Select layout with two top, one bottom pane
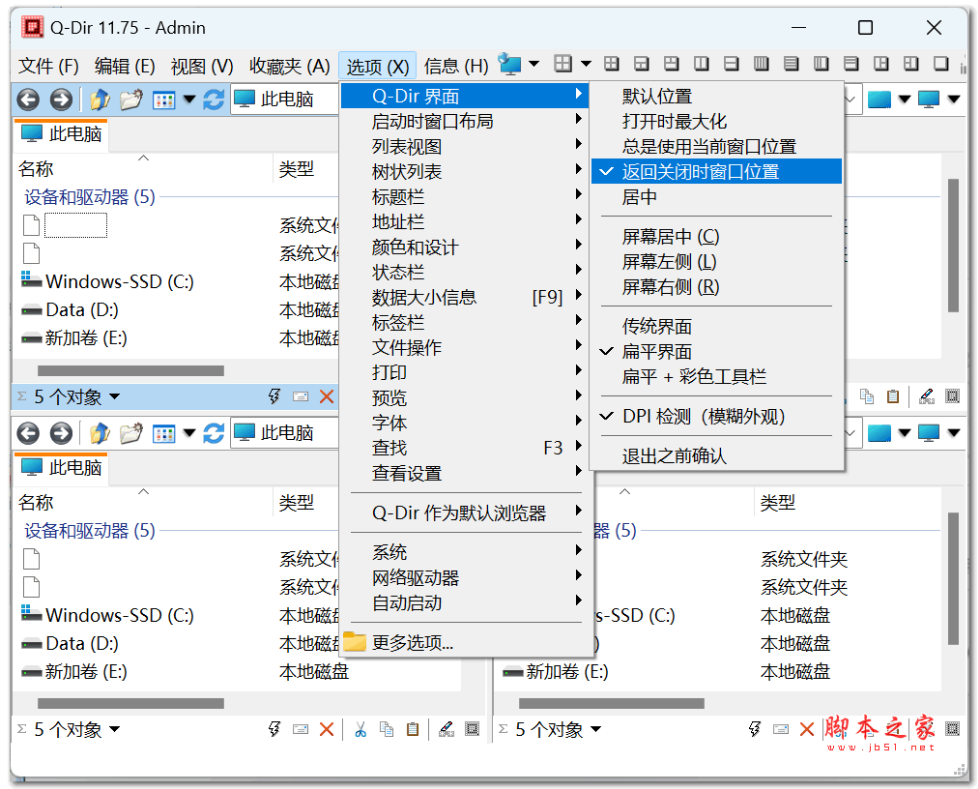Screen dimensions: 978x789 point(672,64)
